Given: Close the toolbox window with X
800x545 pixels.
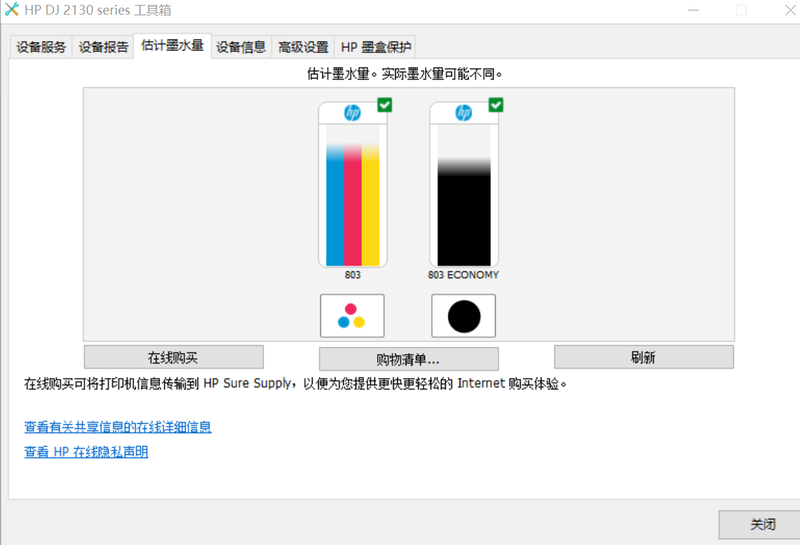Looking at the screenshot, I should tap(790, 10).
